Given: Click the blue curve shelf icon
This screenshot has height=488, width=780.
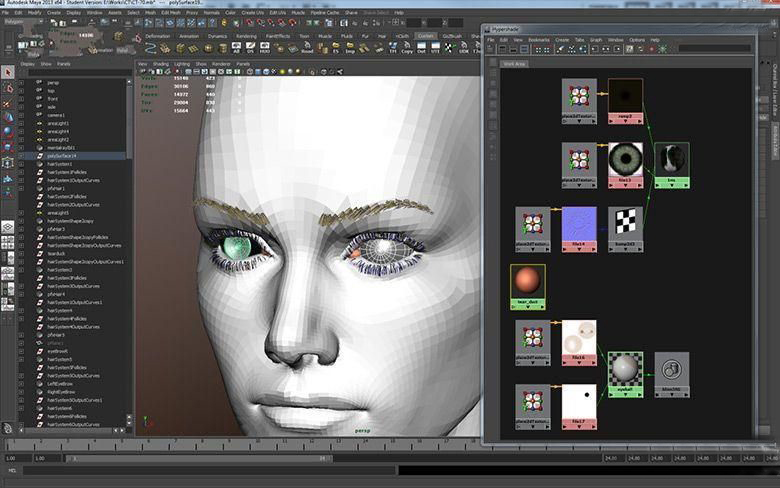Looking at the screenshot, I should pyautogui.click(x=150, y=48).
